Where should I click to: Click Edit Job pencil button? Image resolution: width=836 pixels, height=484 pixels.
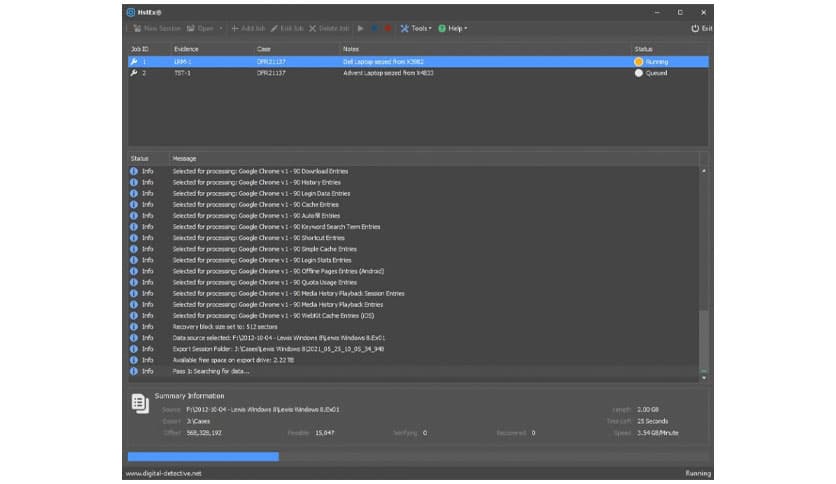pos(287,28)
